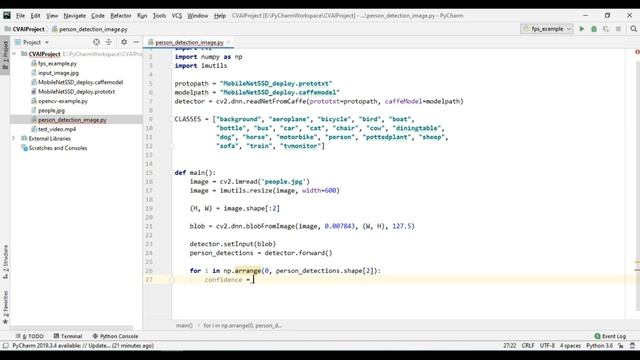Open the Edit menu
Screen dimensions: 640x360
coord(36,16)
